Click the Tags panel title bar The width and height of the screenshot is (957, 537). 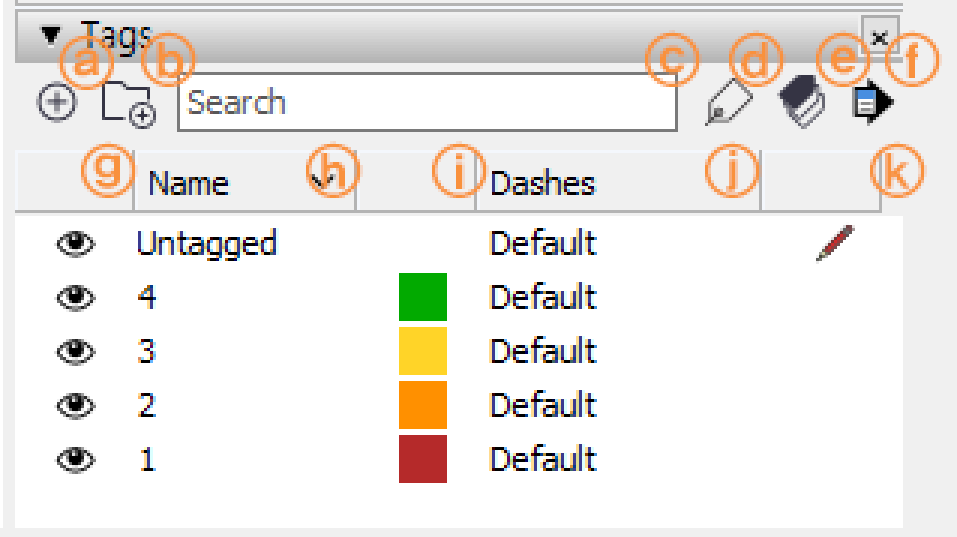tap(459, 37)
